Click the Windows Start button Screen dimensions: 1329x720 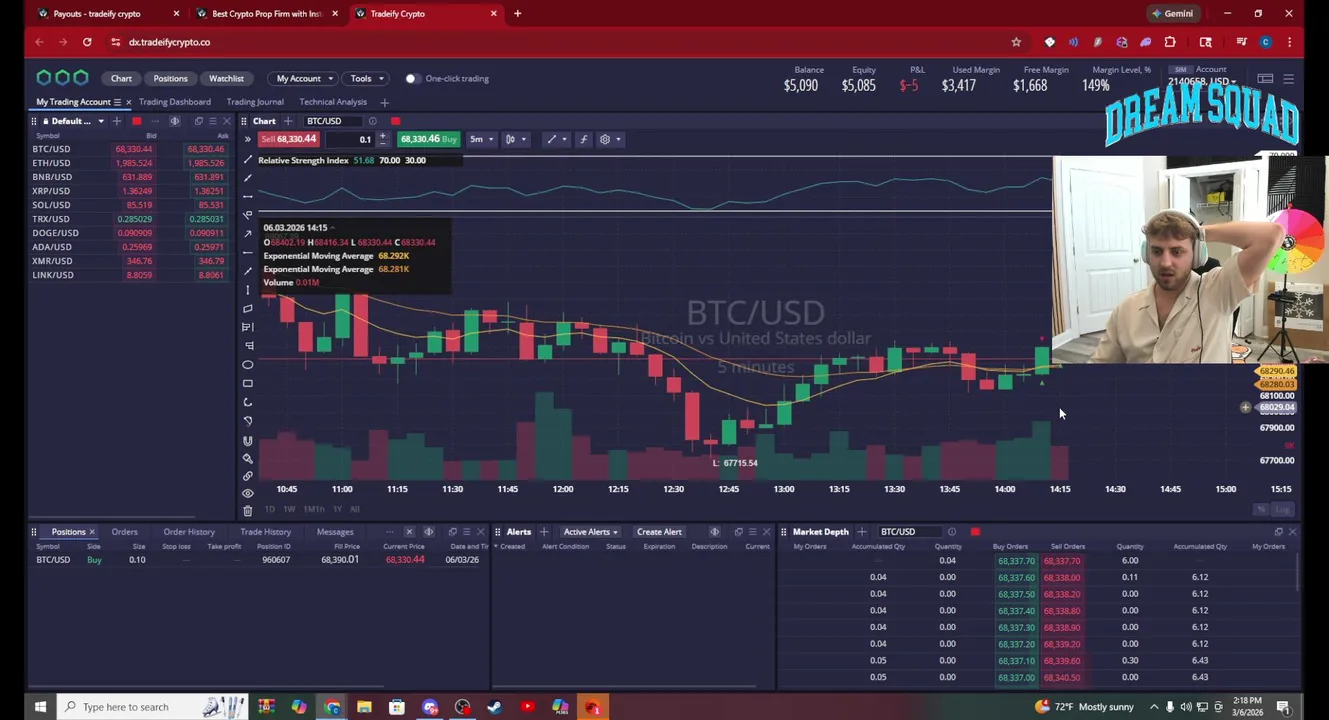[x=40, y=707]
